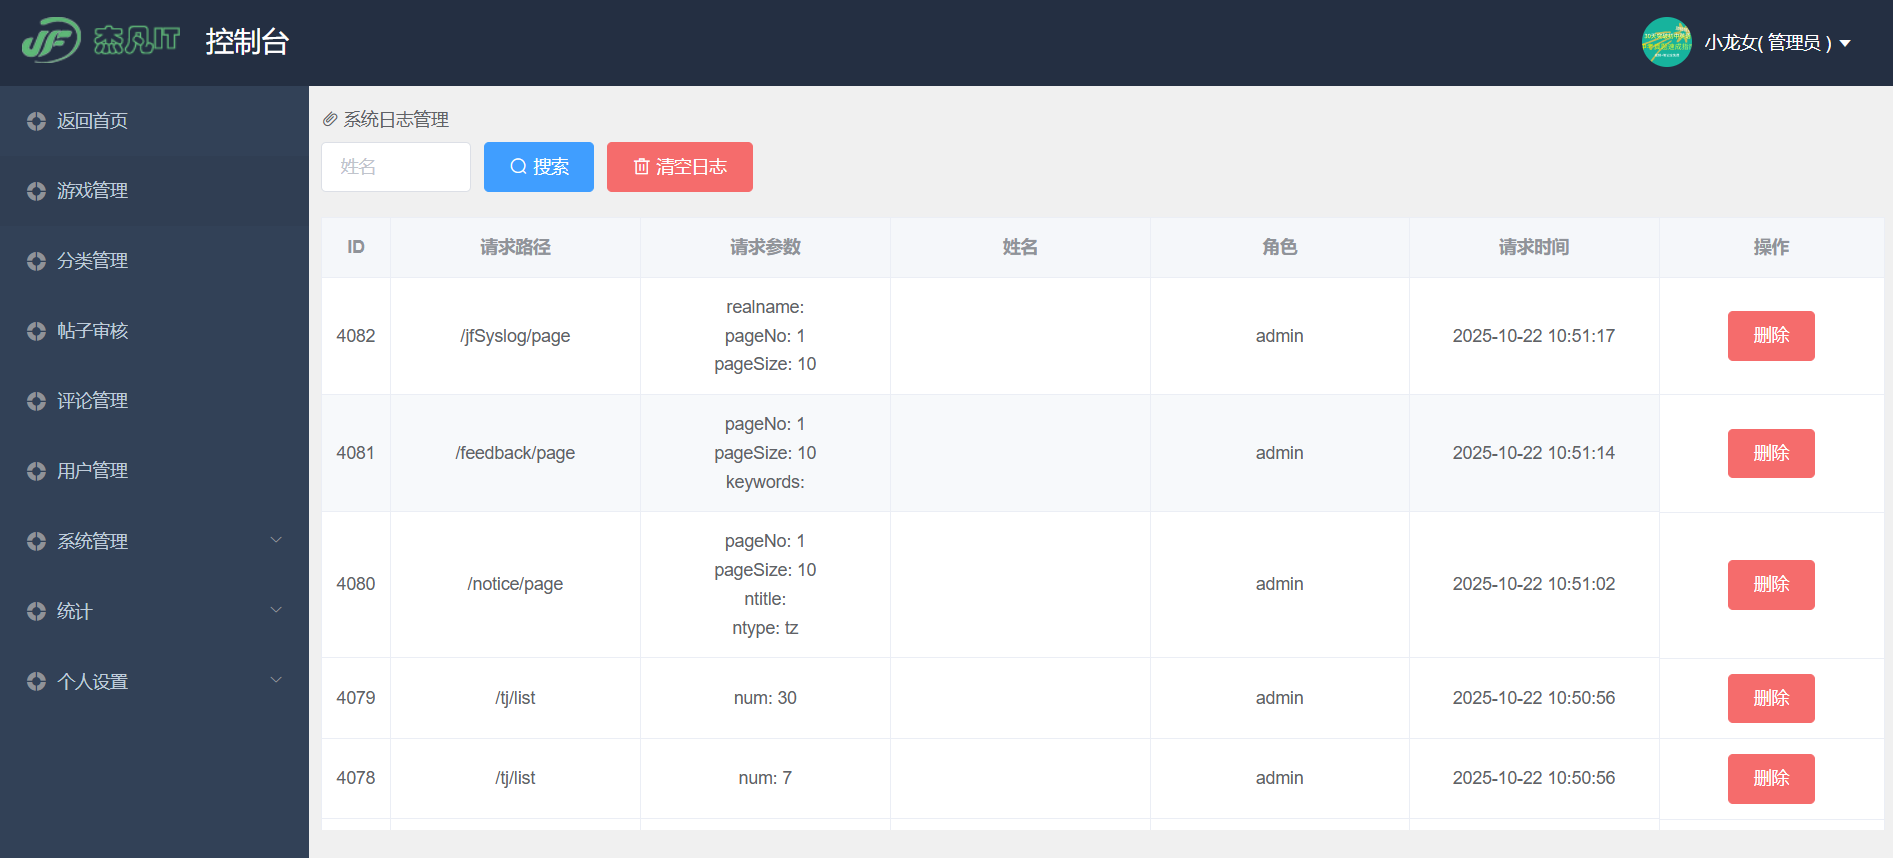This screenshot has width=1893, height=858.
Task: Select the /jfSyslog/page path cell
Action: (x=515, y=336)
